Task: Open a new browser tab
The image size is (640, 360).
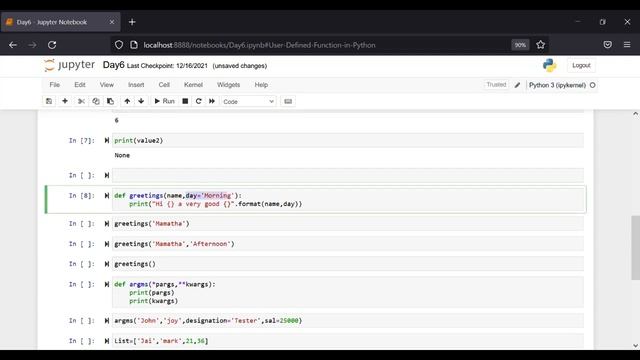Action: [x=132, y=22]
